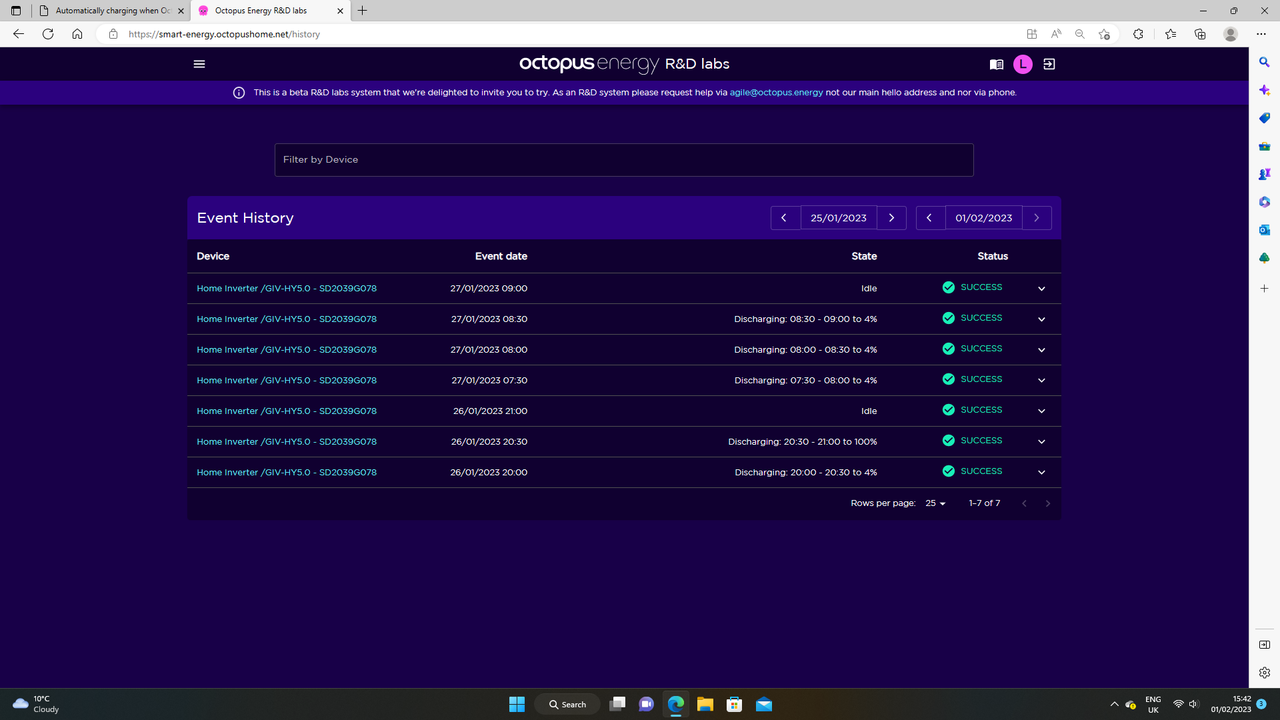Open the hamburger navigation menu

199,64
